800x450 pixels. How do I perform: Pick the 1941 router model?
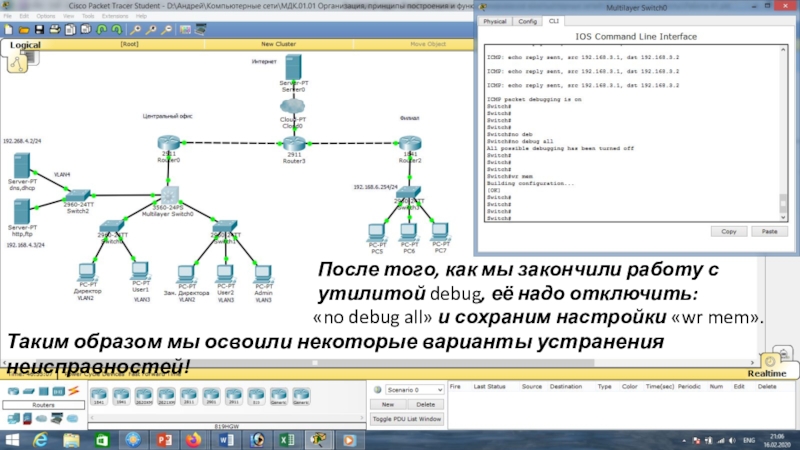[121, 396]
